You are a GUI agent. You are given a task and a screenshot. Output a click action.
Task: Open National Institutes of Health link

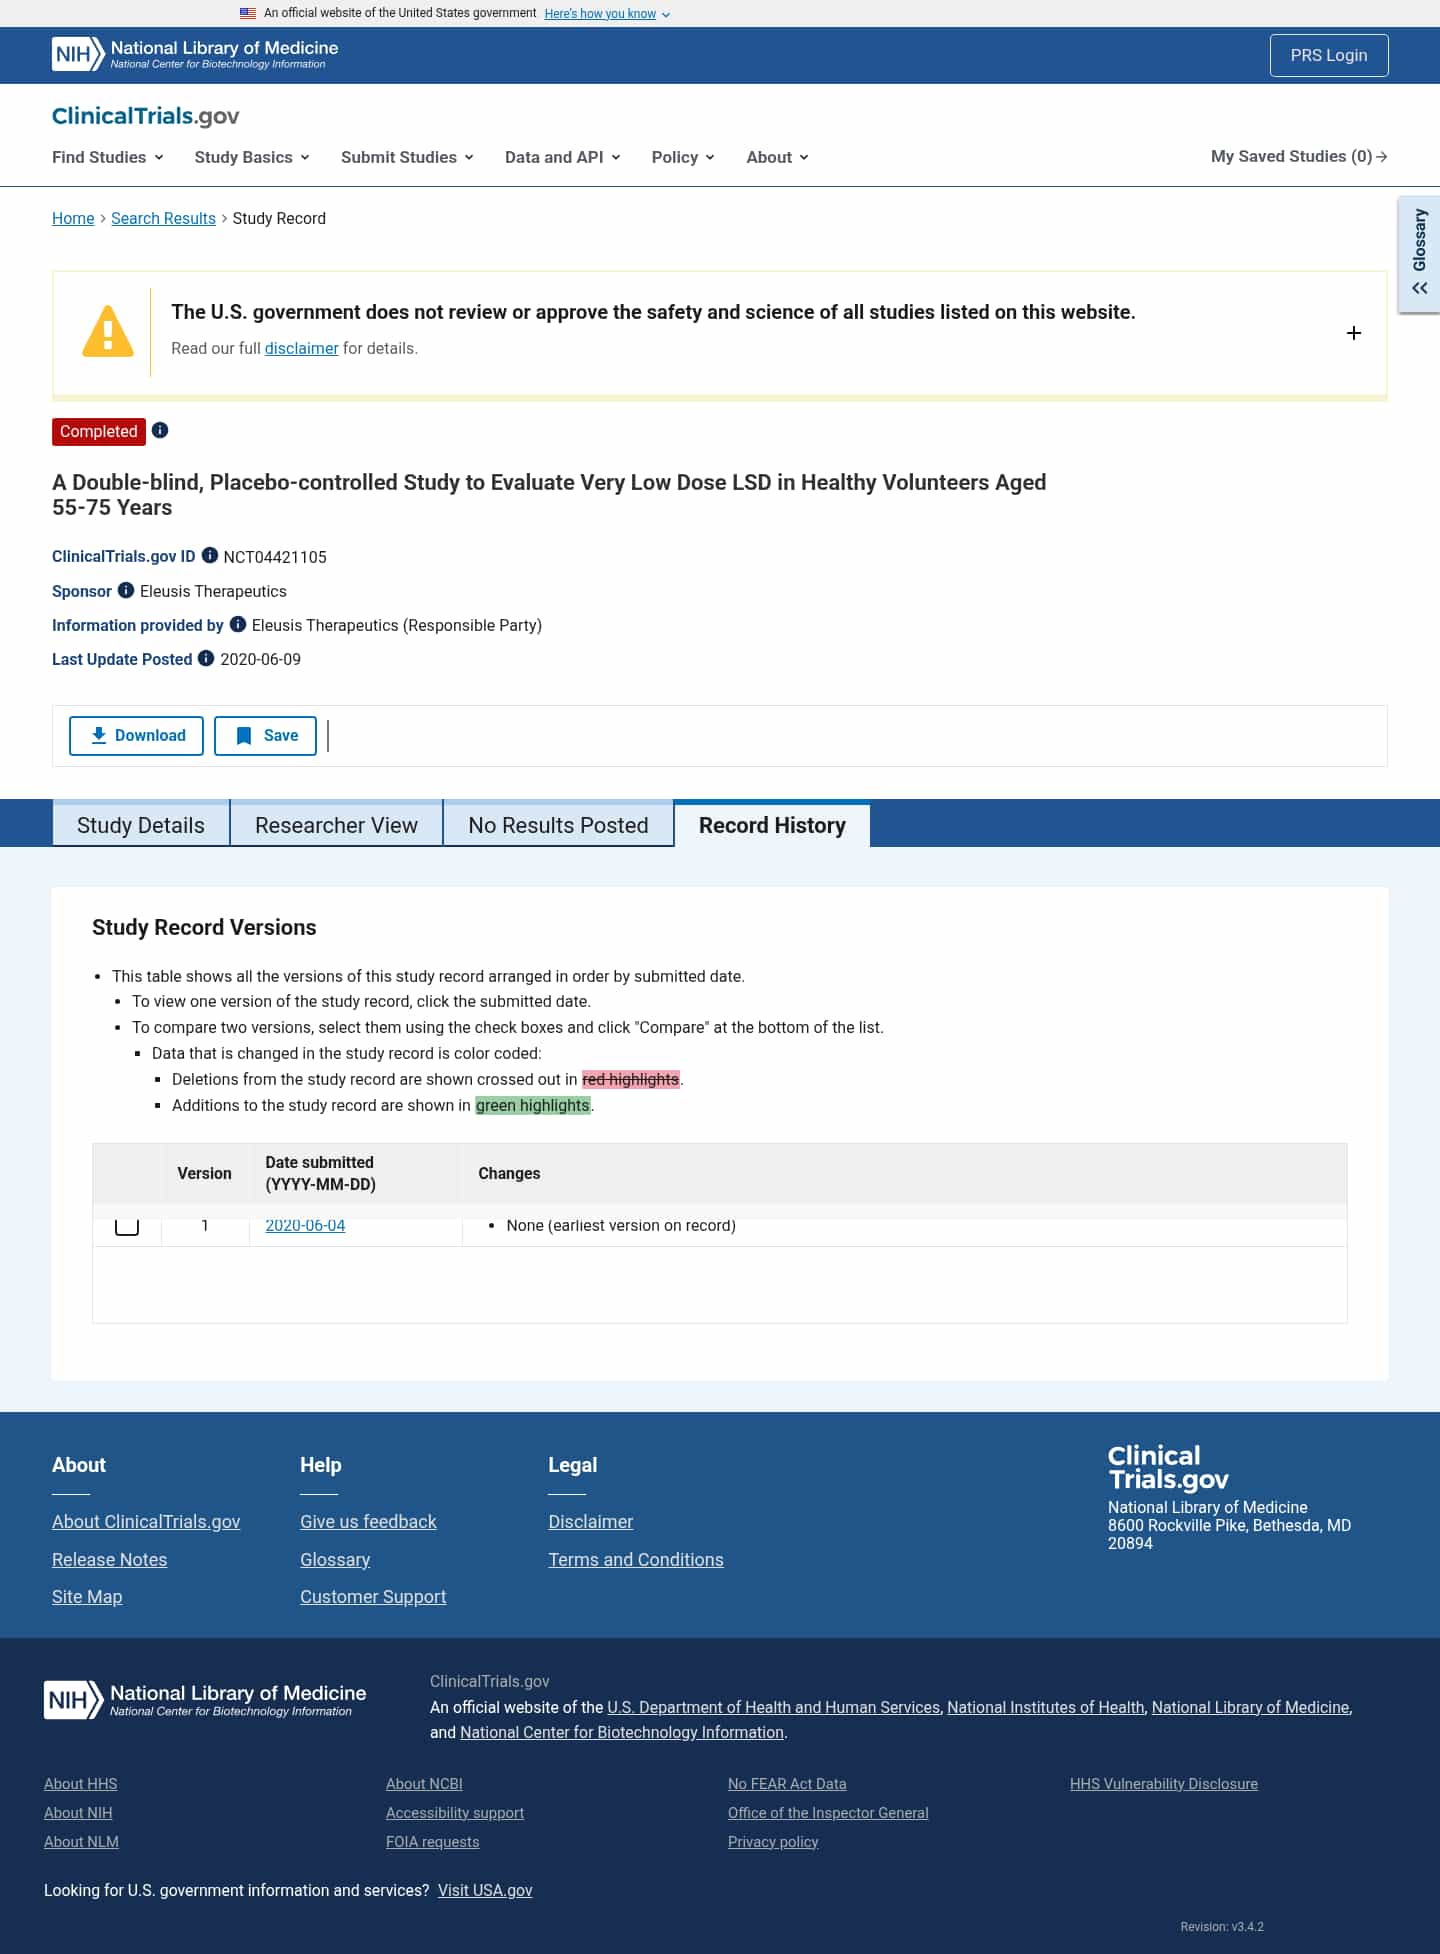coord(1046,1707)
